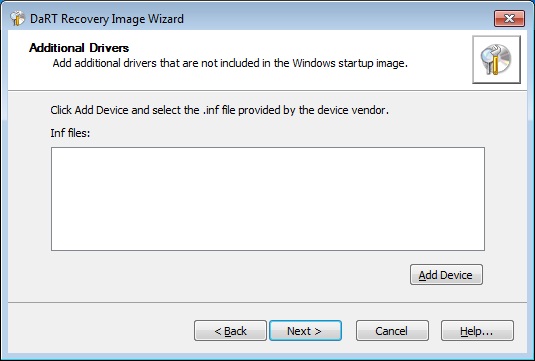
Task: Click the "Click Add Device and select" instruction
Action: point(219,110)
